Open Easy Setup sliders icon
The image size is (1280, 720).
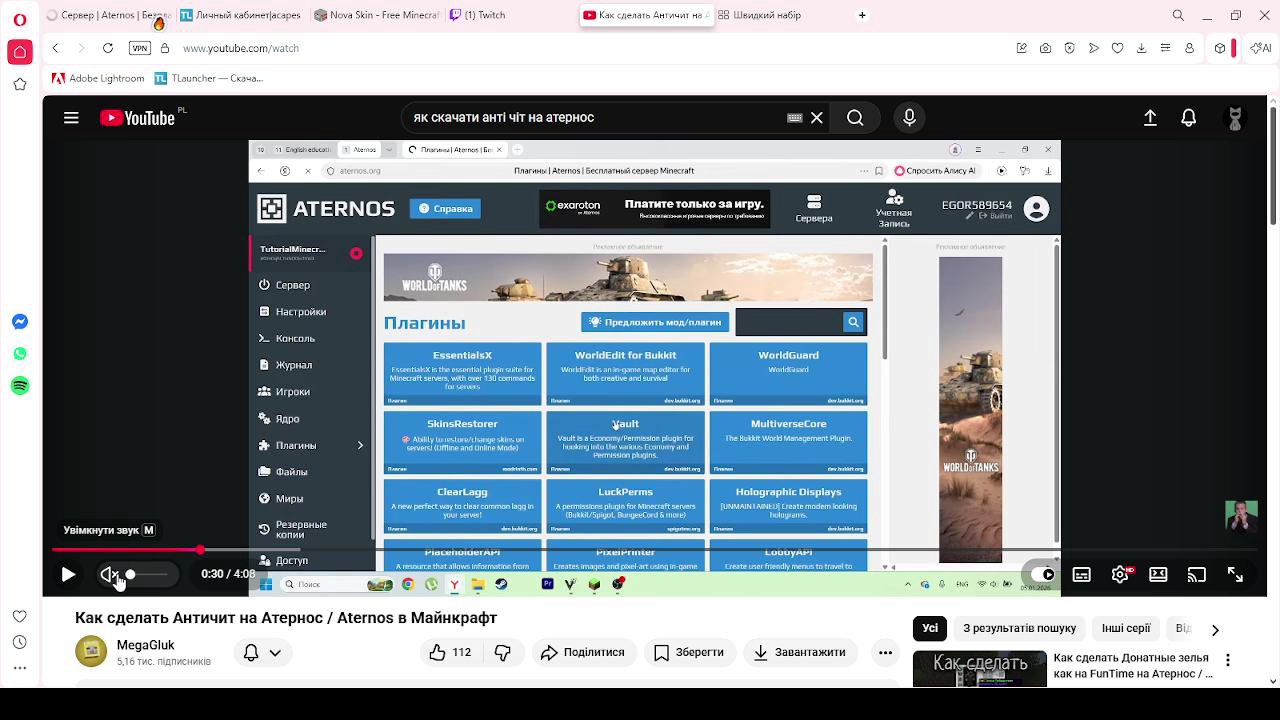1165,48
